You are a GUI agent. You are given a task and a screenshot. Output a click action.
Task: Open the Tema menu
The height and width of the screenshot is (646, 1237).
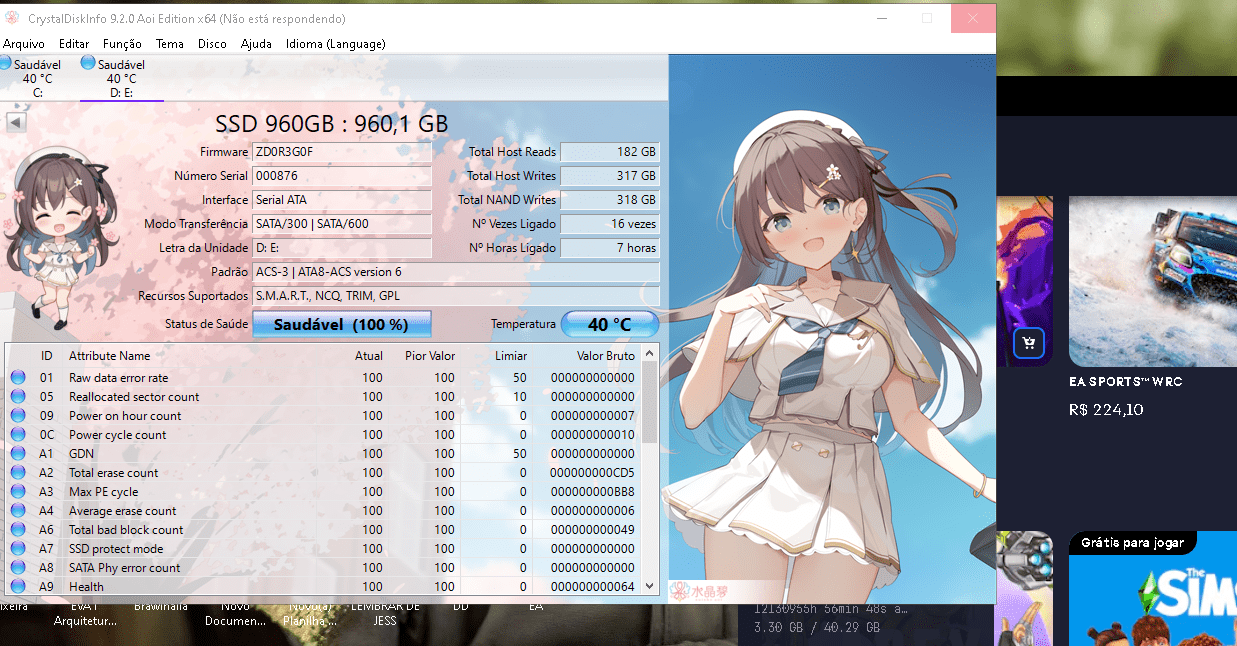point(170,43)
